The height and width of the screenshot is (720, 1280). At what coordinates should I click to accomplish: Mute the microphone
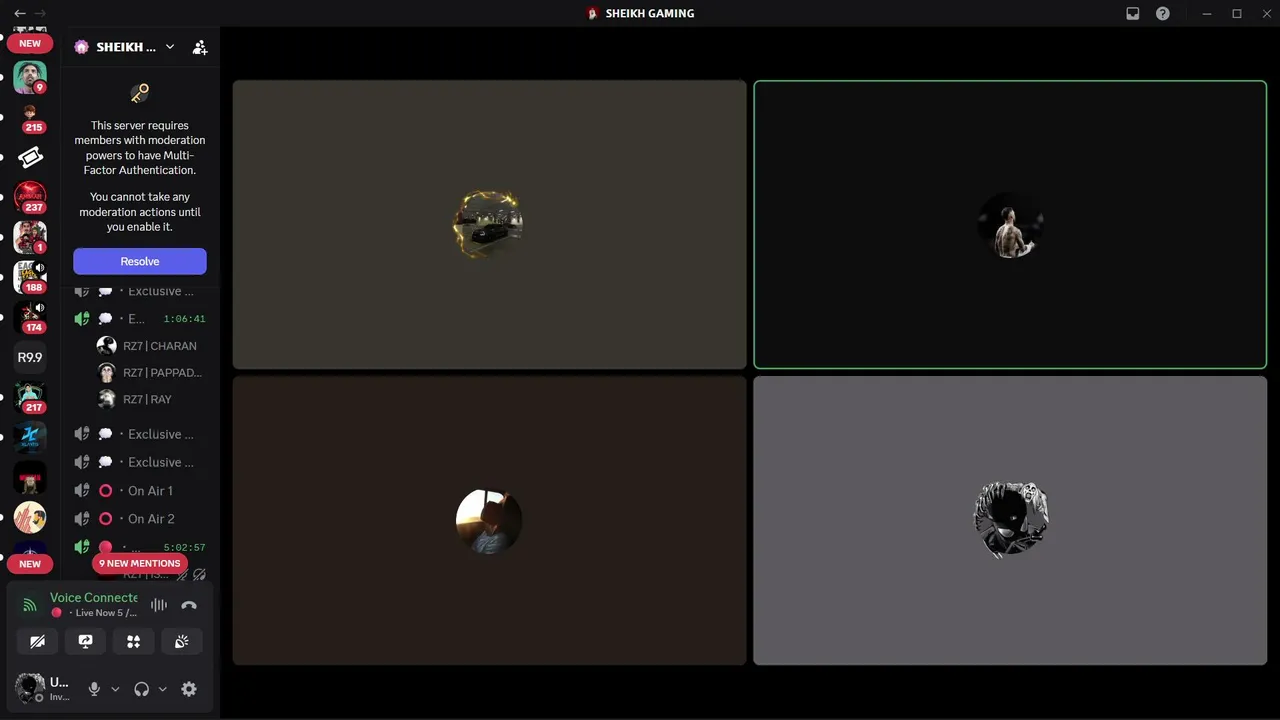tap(94, 689)
